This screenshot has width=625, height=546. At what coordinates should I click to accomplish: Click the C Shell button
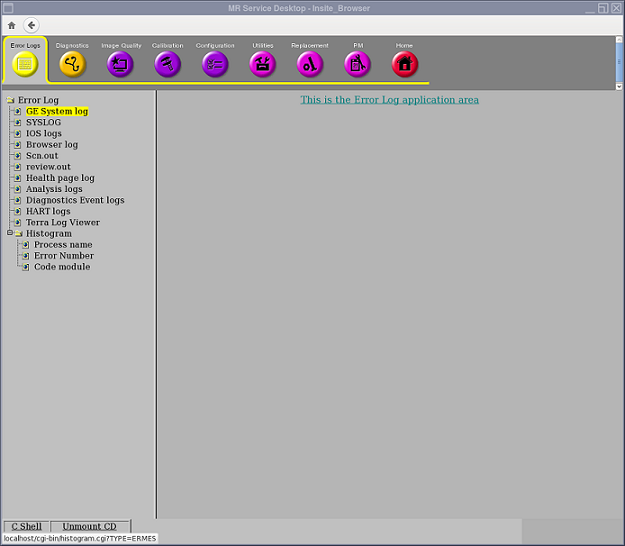[x=27, y=526]
